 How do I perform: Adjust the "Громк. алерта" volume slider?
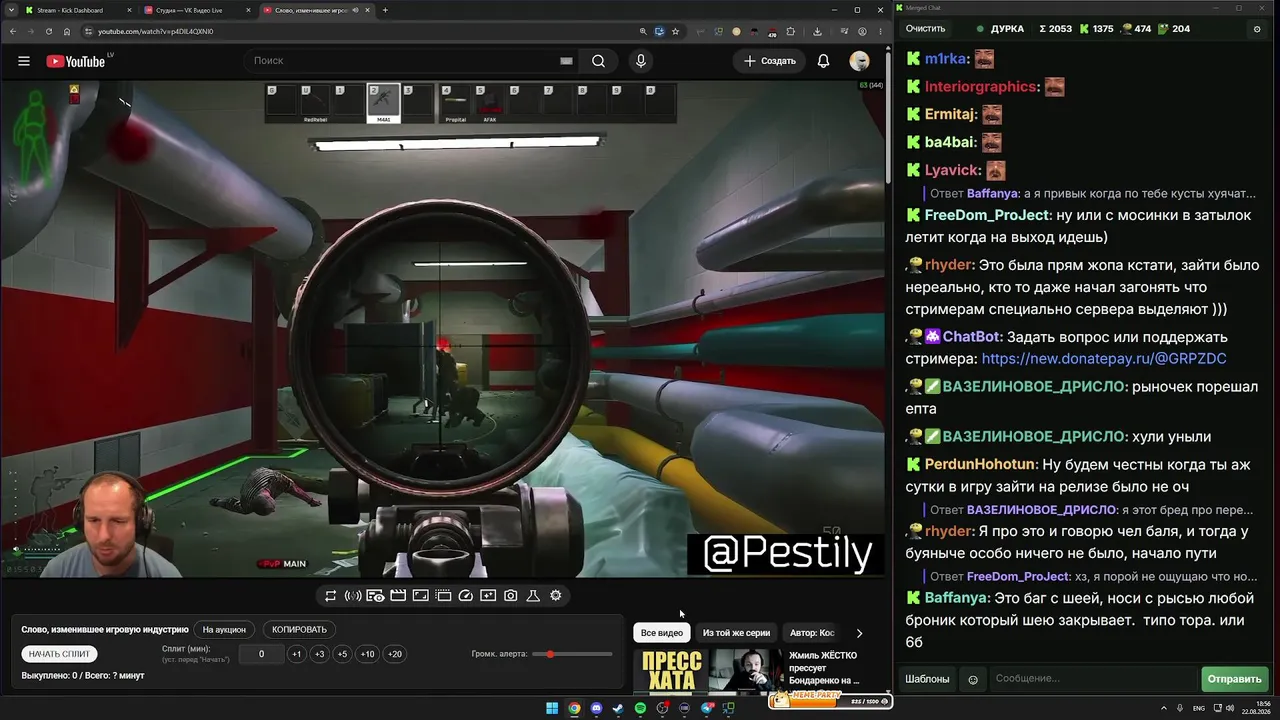click(x=573, y=654)
